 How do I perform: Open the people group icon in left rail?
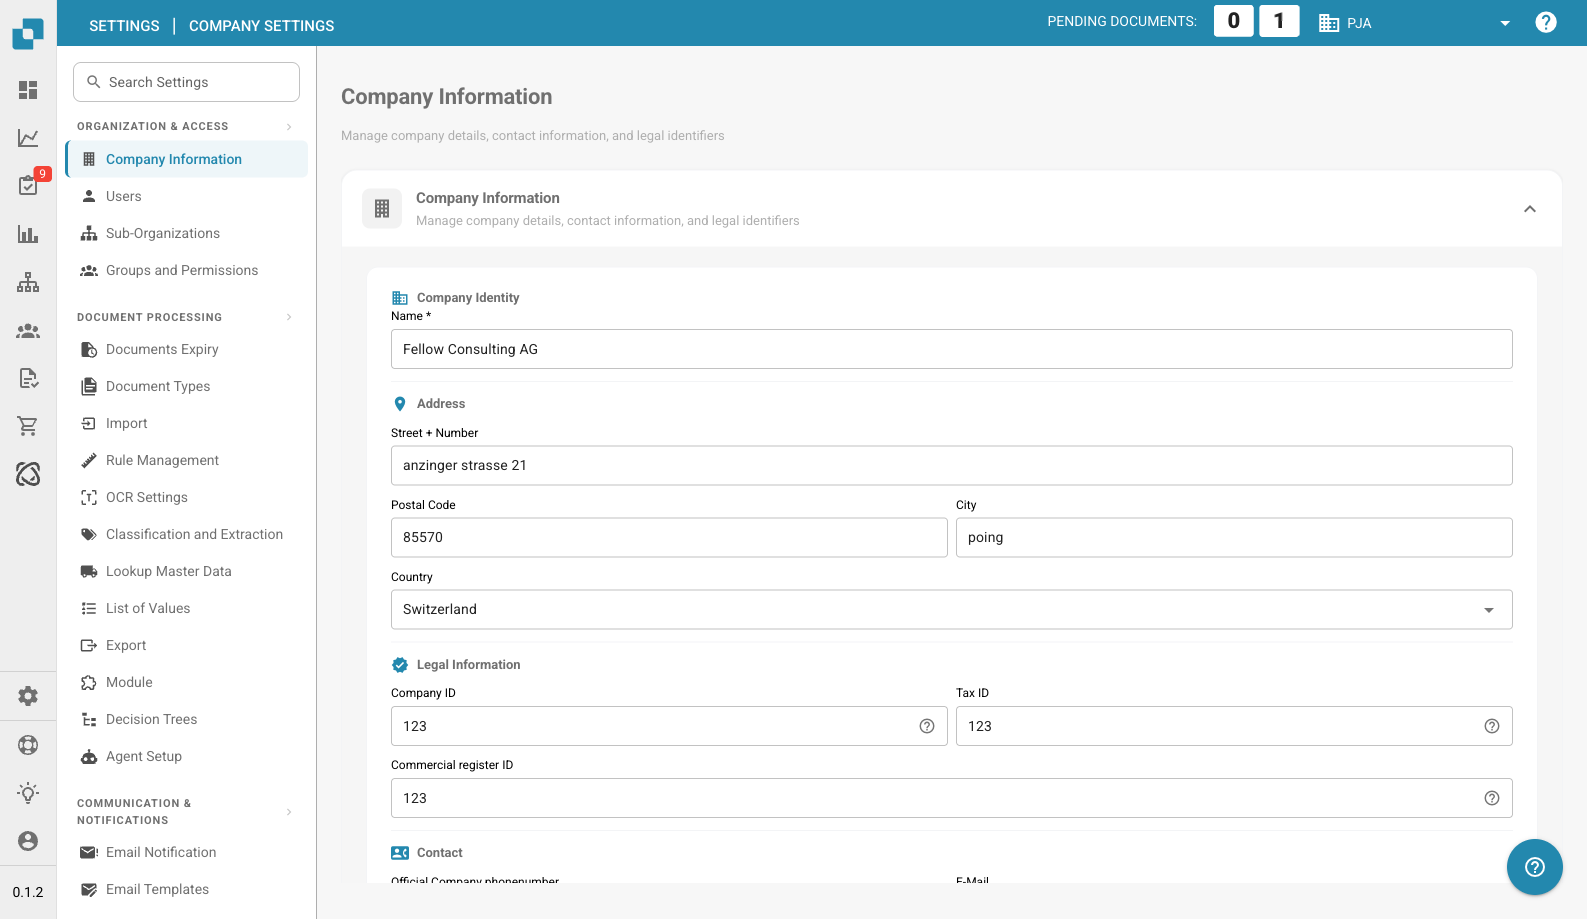click(x=28, y=330)
